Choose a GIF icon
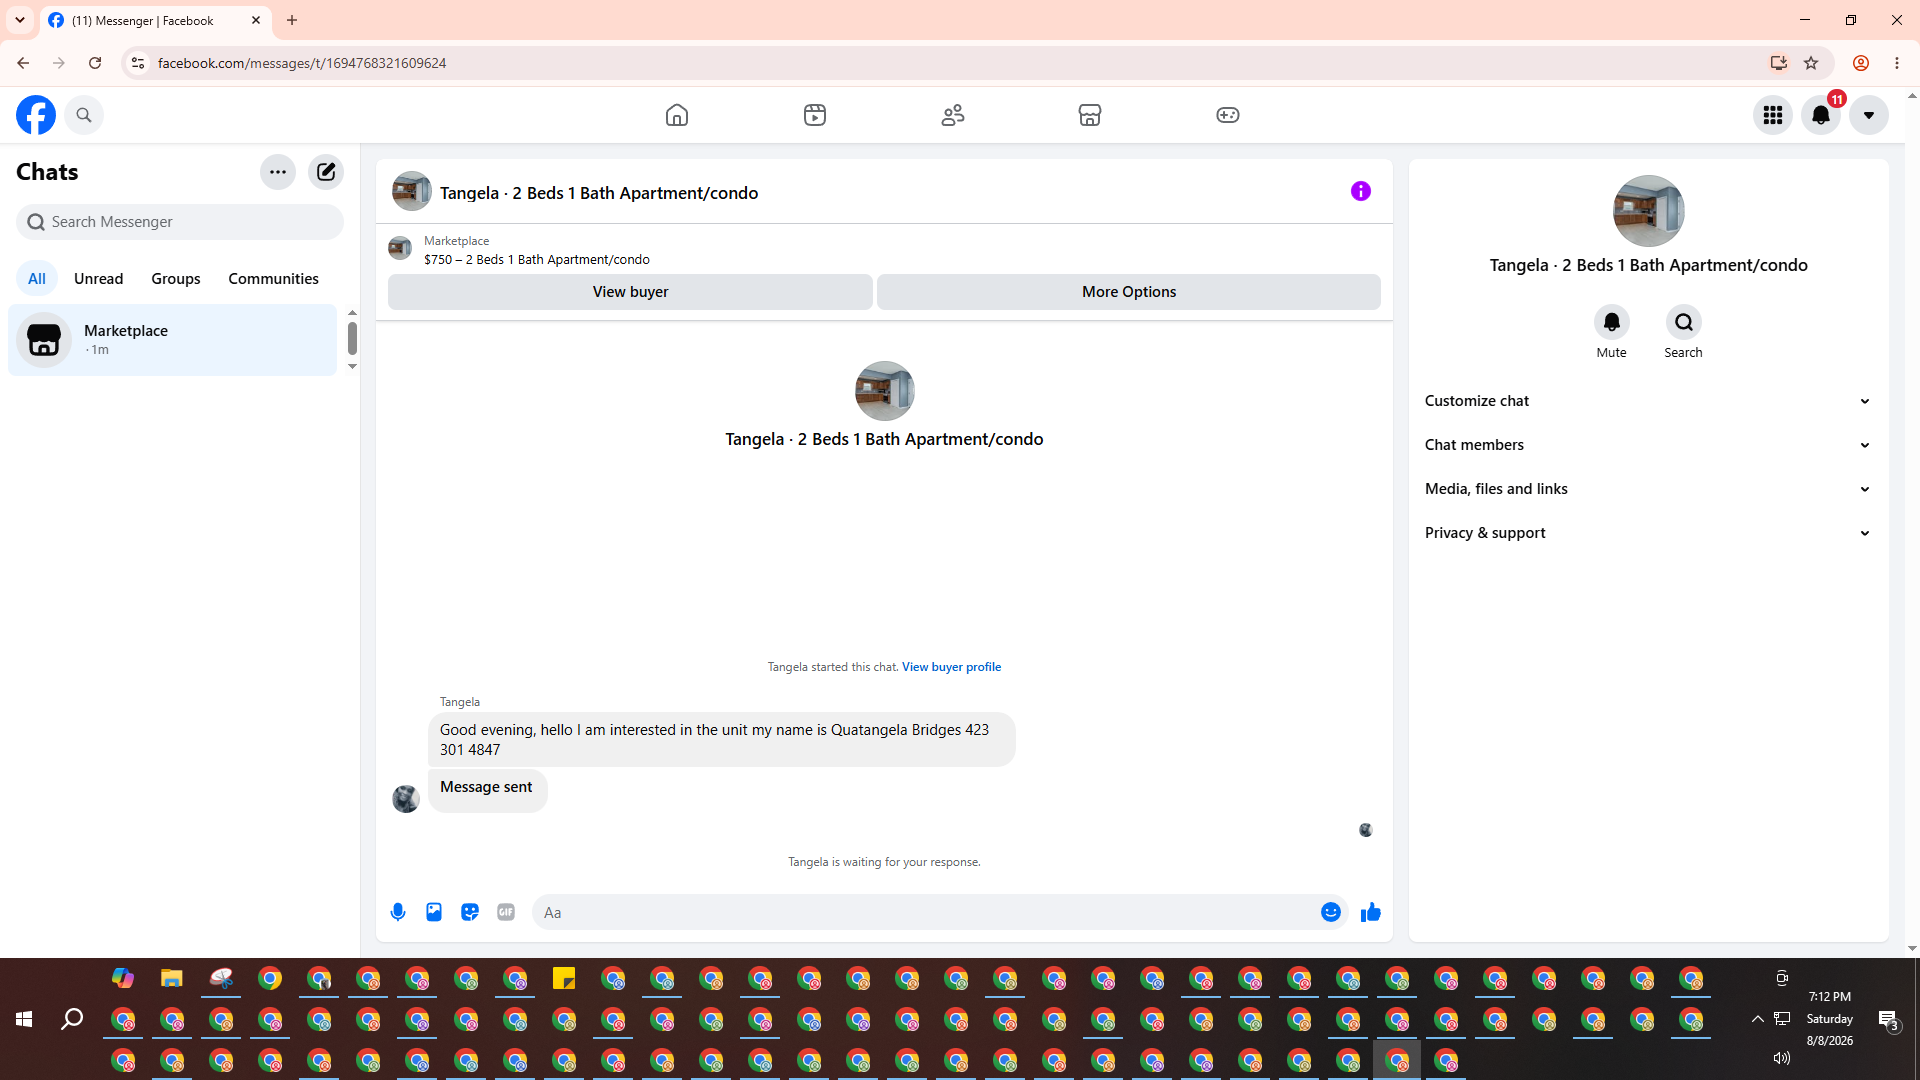 [506, 912]
